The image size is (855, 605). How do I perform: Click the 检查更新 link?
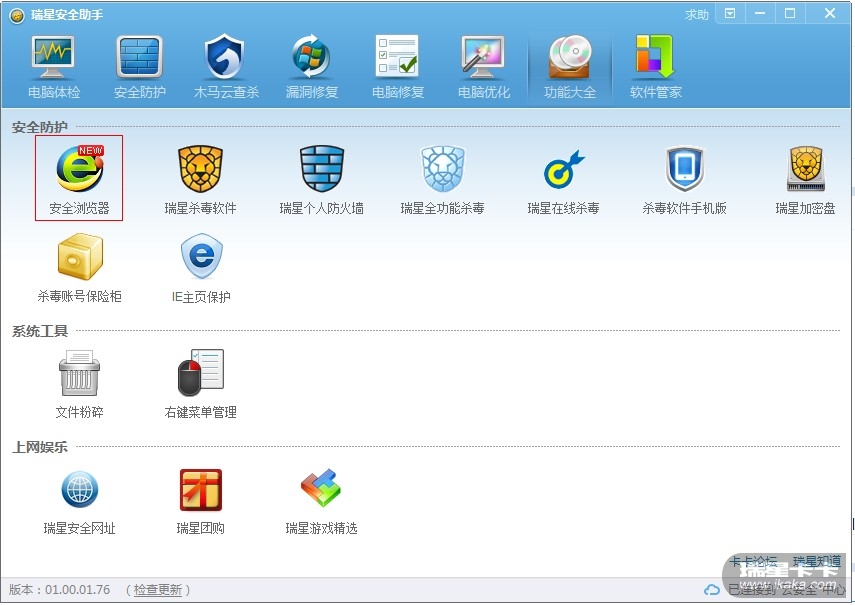coord(158,590)
